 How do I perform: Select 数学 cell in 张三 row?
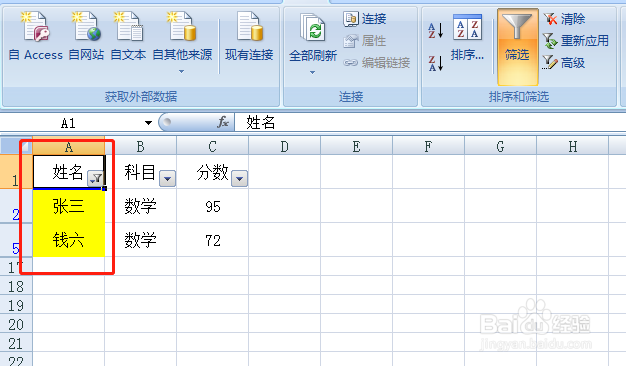coord(141,206)
